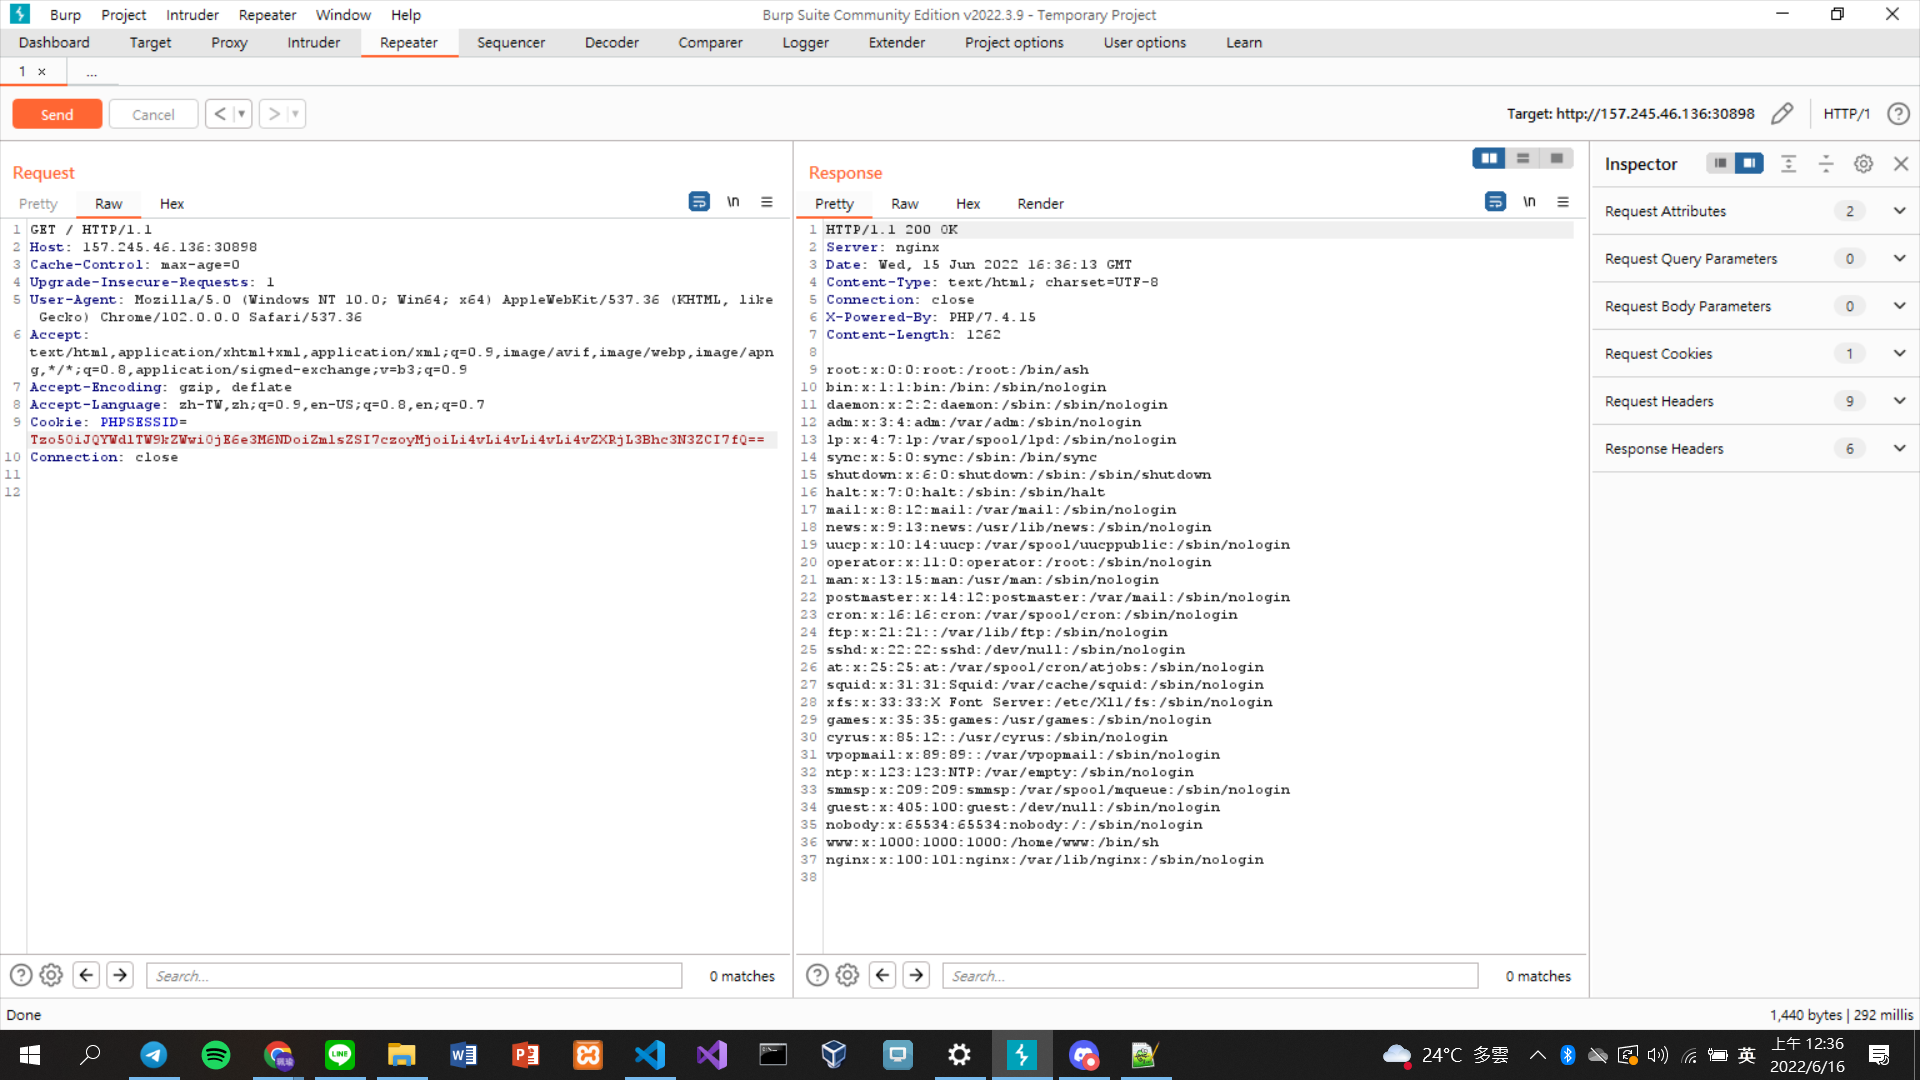The height and width of the screenshot is (1080, 1920).
Task: Click the response Search input field
Action: pos(1210,975)
